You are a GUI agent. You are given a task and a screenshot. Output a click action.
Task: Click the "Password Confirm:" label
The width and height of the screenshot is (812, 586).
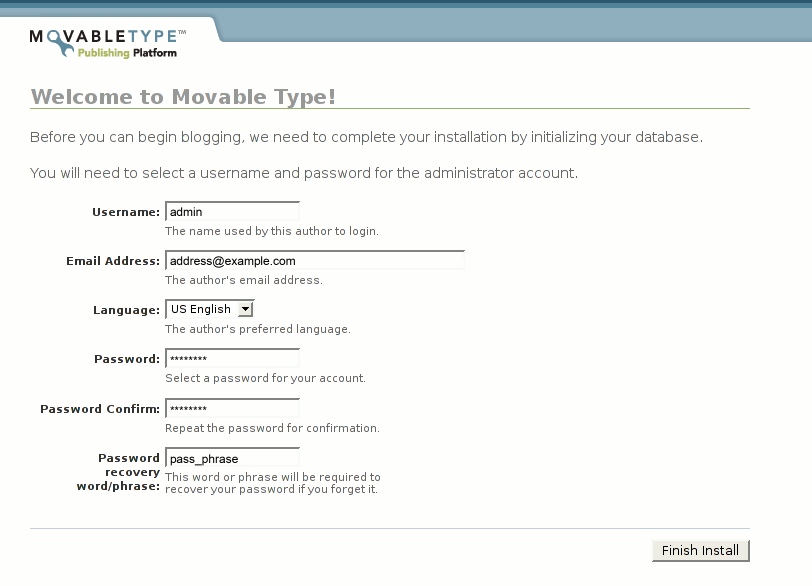(100, 409)
